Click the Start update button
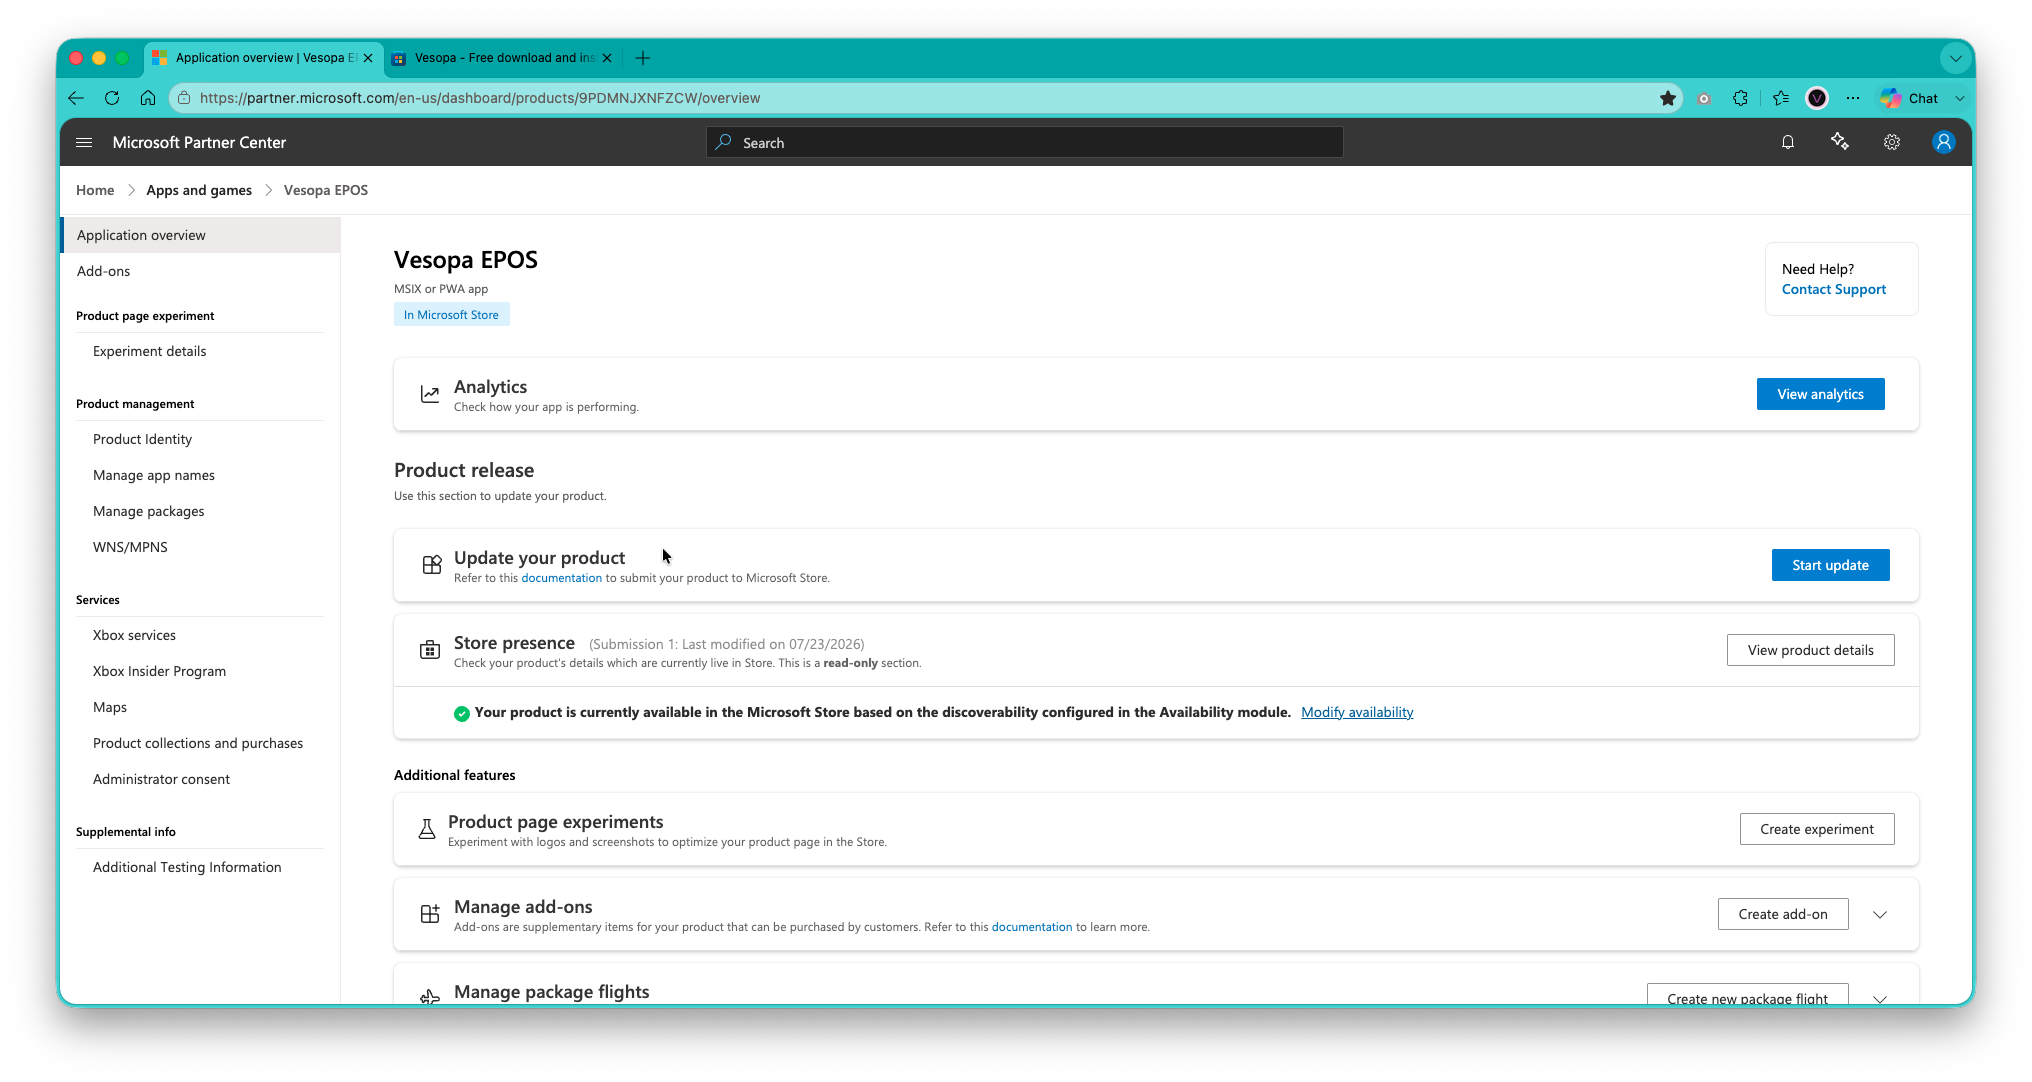This screenshot has width=2032, height=1082. pos(1830,565)
